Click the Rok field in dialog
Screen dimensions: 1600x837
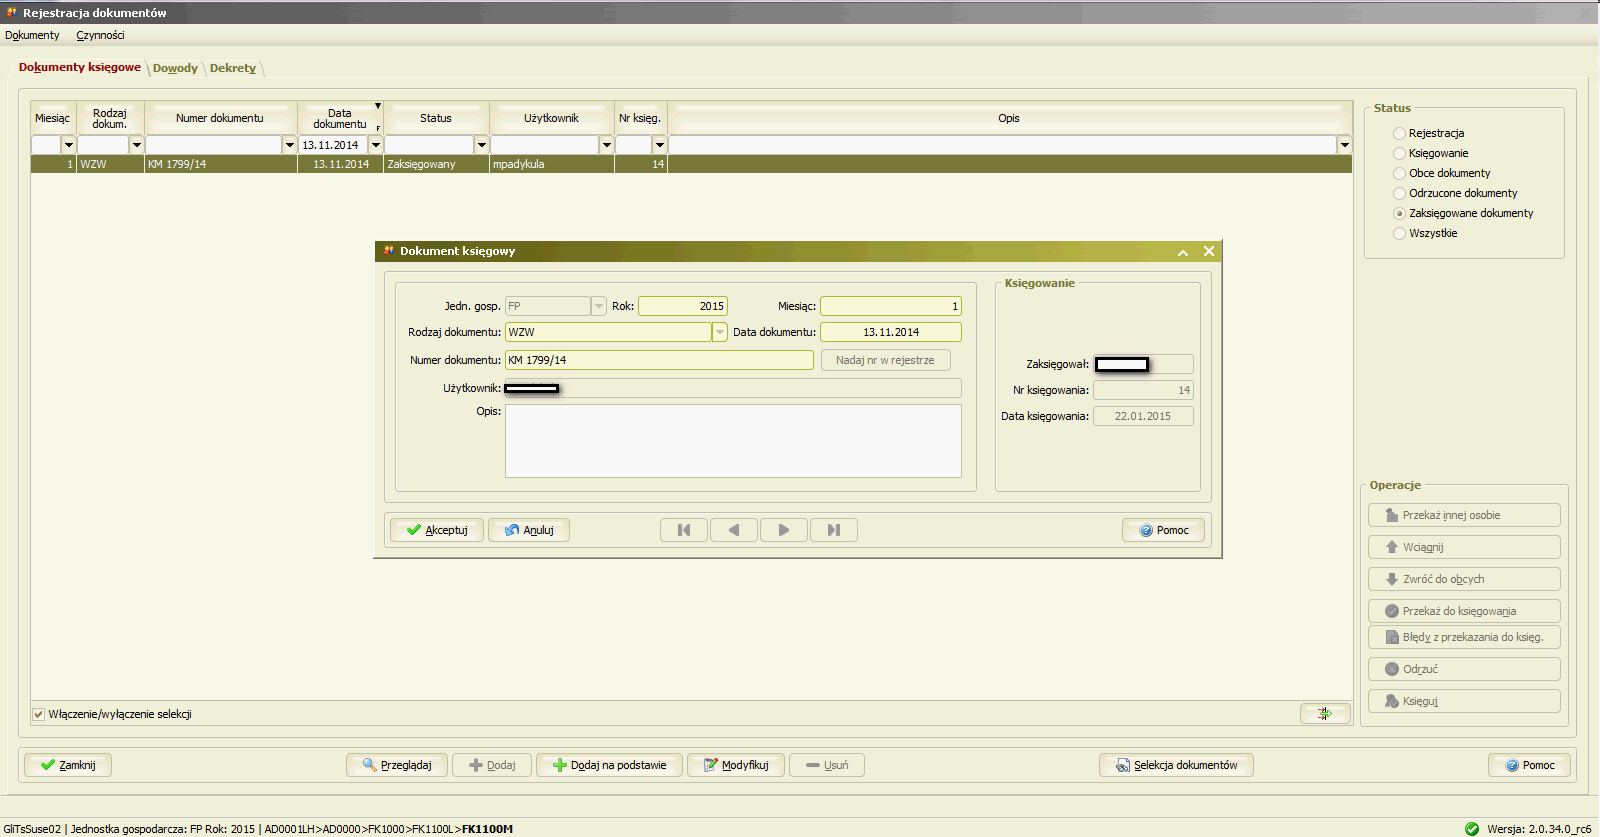coord(683,306)
